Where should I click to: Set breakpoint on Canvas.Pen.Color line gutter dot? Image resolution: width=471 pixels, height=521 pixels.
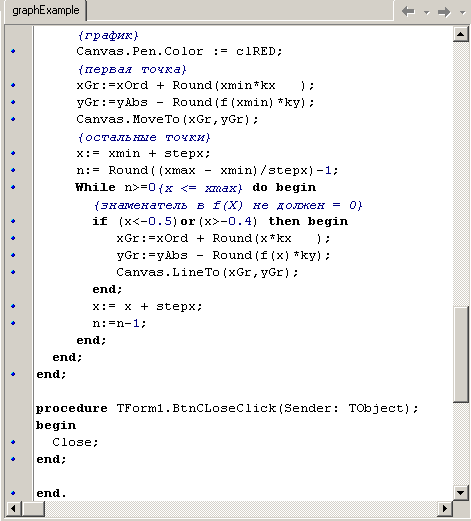13,51
